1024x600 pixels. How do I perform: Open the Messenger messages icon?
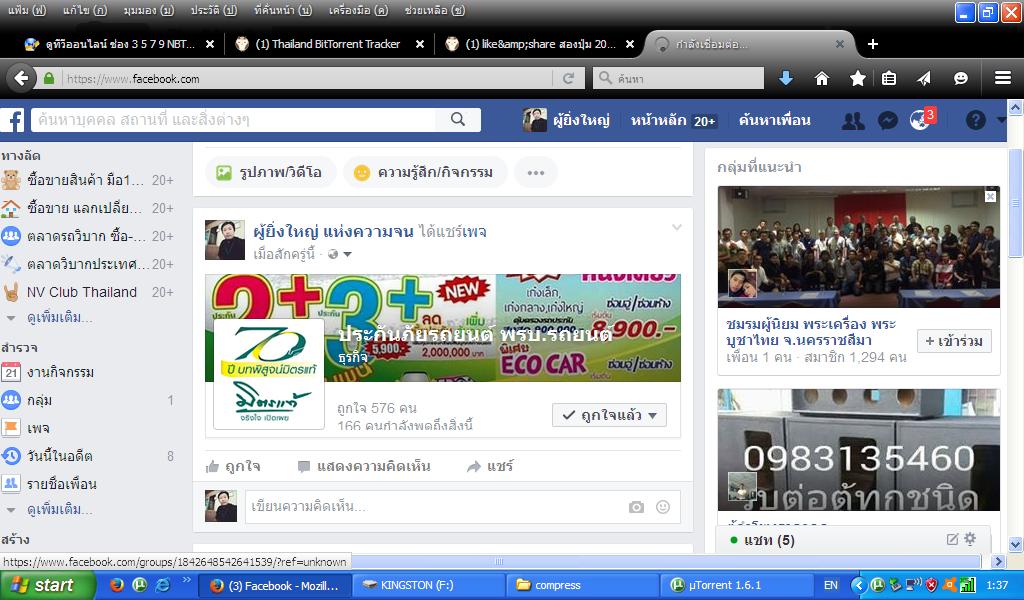[x=888, y=120]
